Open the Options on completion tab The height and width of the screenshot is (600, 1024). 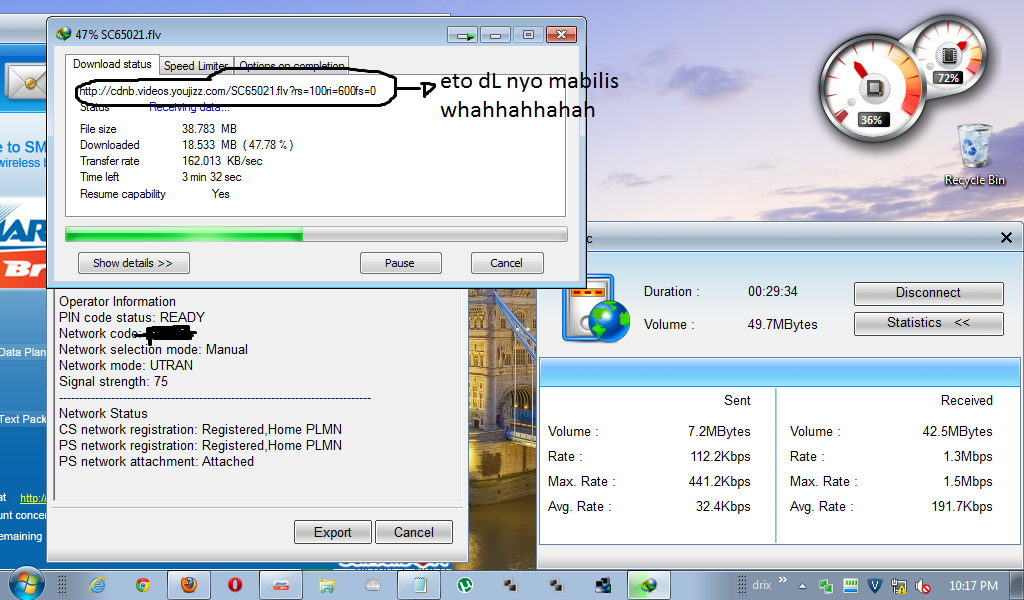click(291, 66)
